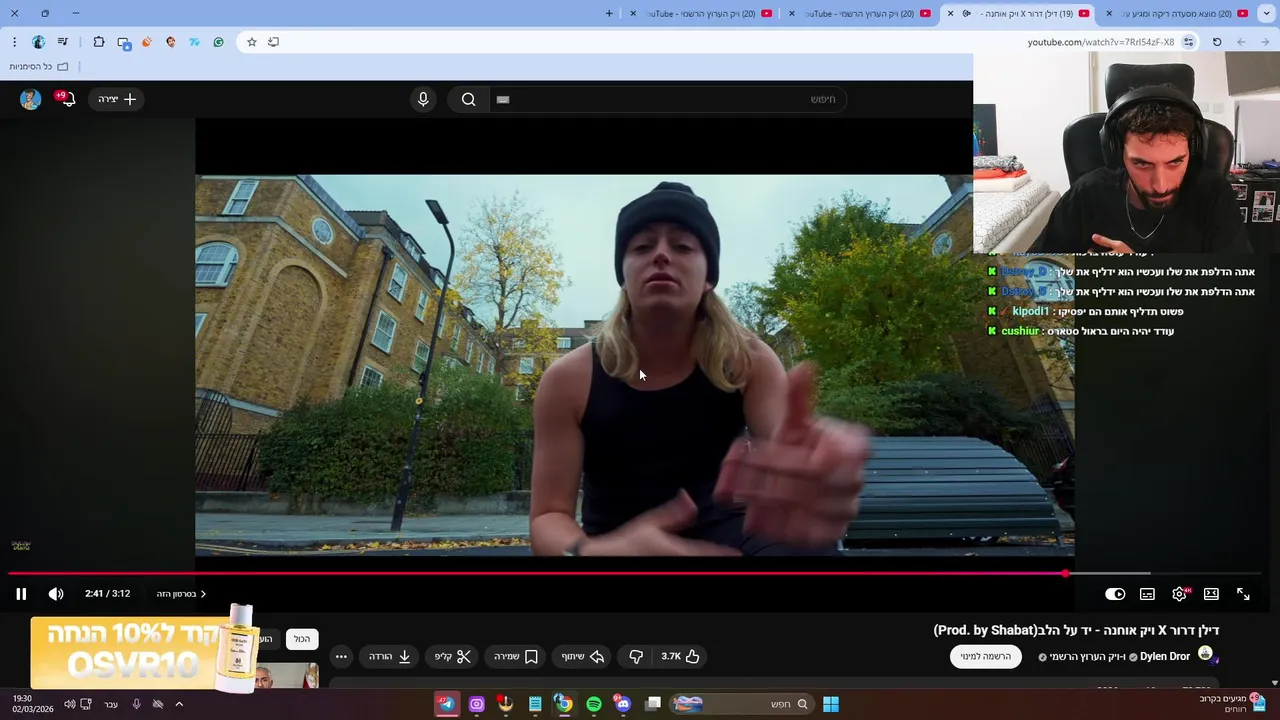Download the video with הורדה button

[390, 657]
